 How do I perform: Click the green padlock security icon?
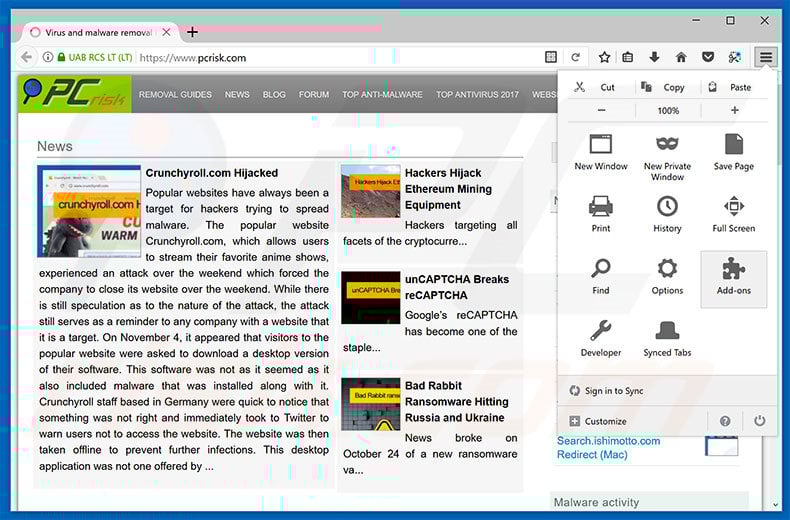tap(61, 57)
